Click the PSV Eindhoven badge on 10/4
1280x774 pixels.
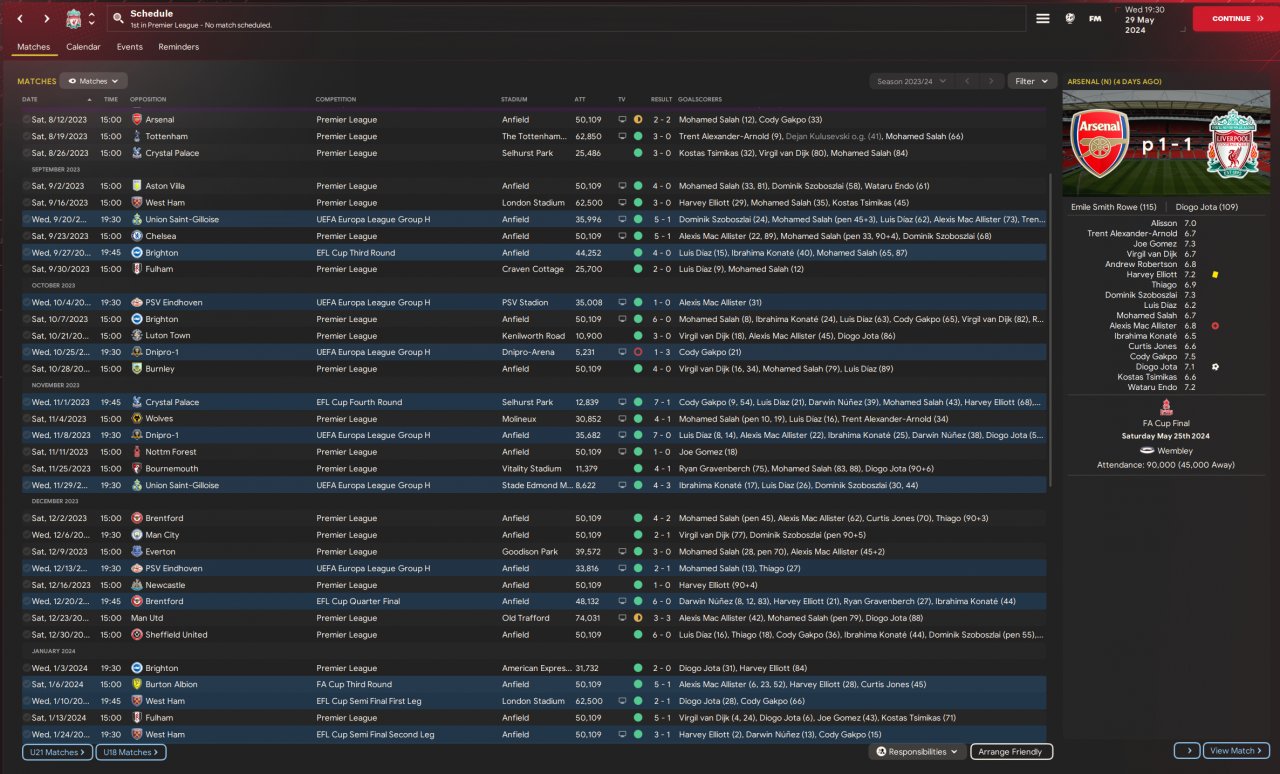137,302
